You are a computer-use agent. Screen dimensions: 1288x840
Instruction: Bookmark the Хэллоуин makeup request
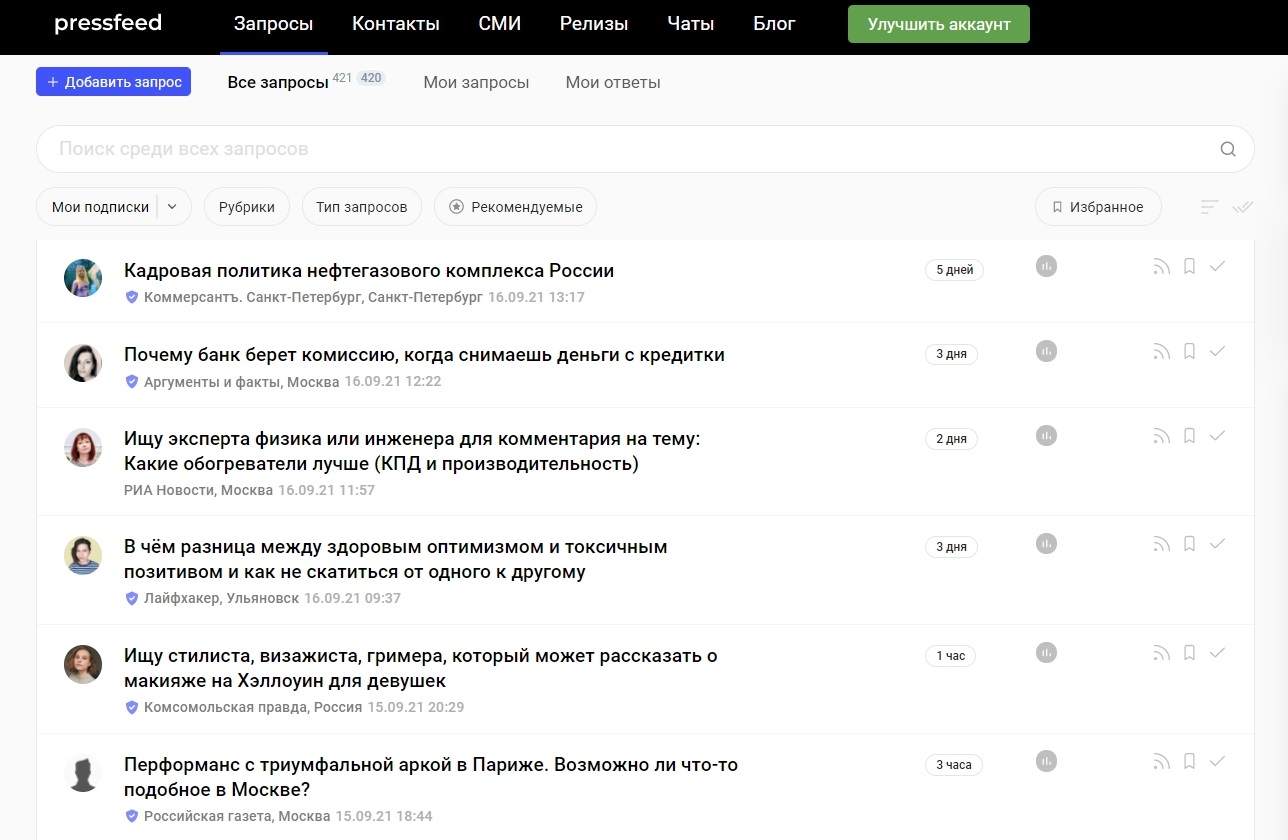coord(1189,653)
